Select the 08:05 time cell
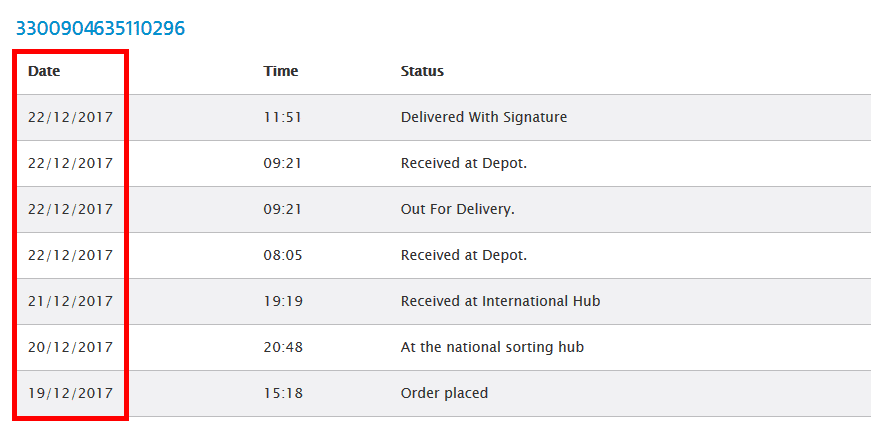Image resolution: width=896 pixels, height=431 pixels. (x=283, y=255)
